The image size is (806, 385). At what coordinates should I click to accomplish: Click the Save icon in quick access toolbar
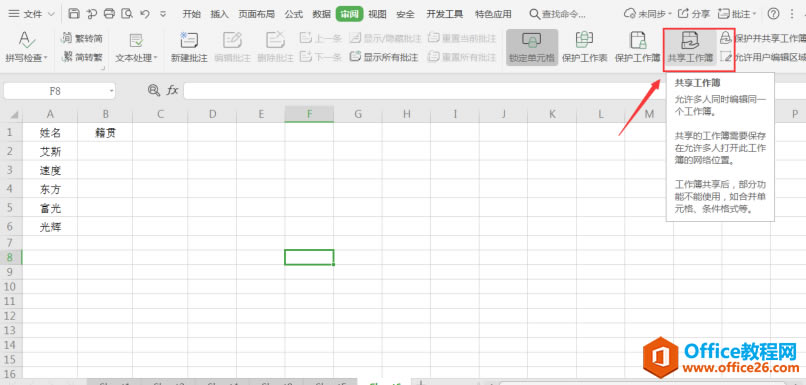point(74,14)
